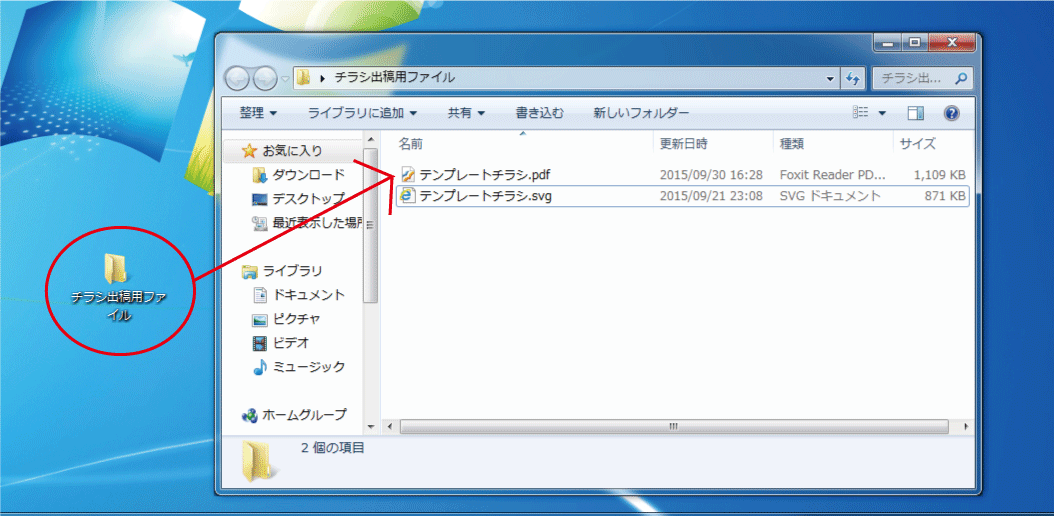Open the 共有 menu
The height and width of the screenshot is (516, 1054).
(x=467, y=114)
